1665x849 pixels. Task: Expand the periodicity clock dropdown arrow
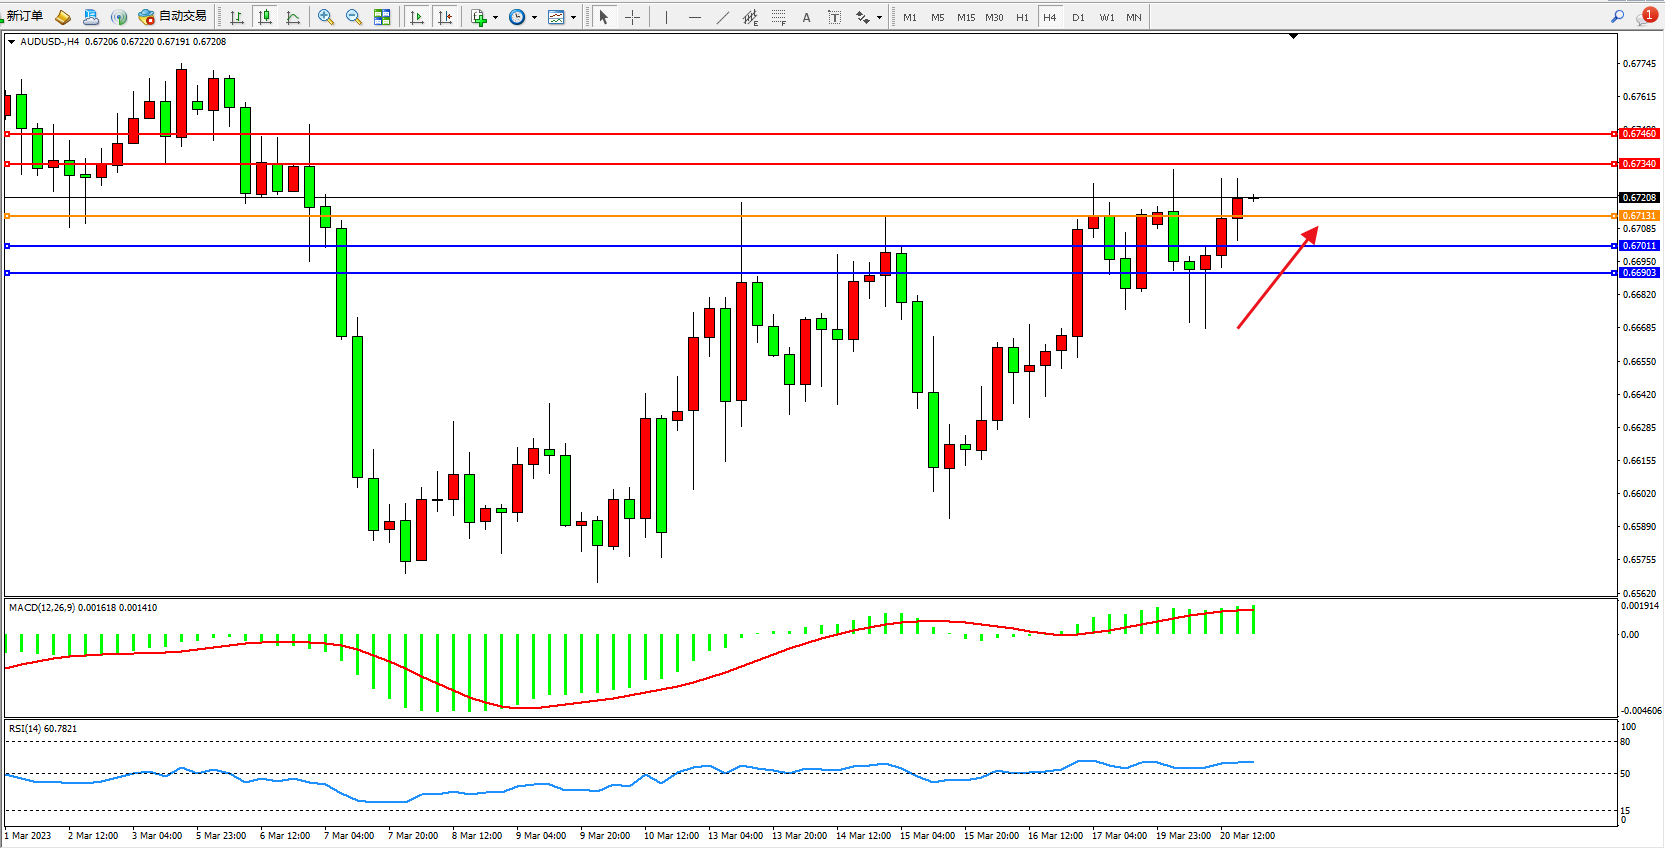pyautogui.click(x=534, y=17)
